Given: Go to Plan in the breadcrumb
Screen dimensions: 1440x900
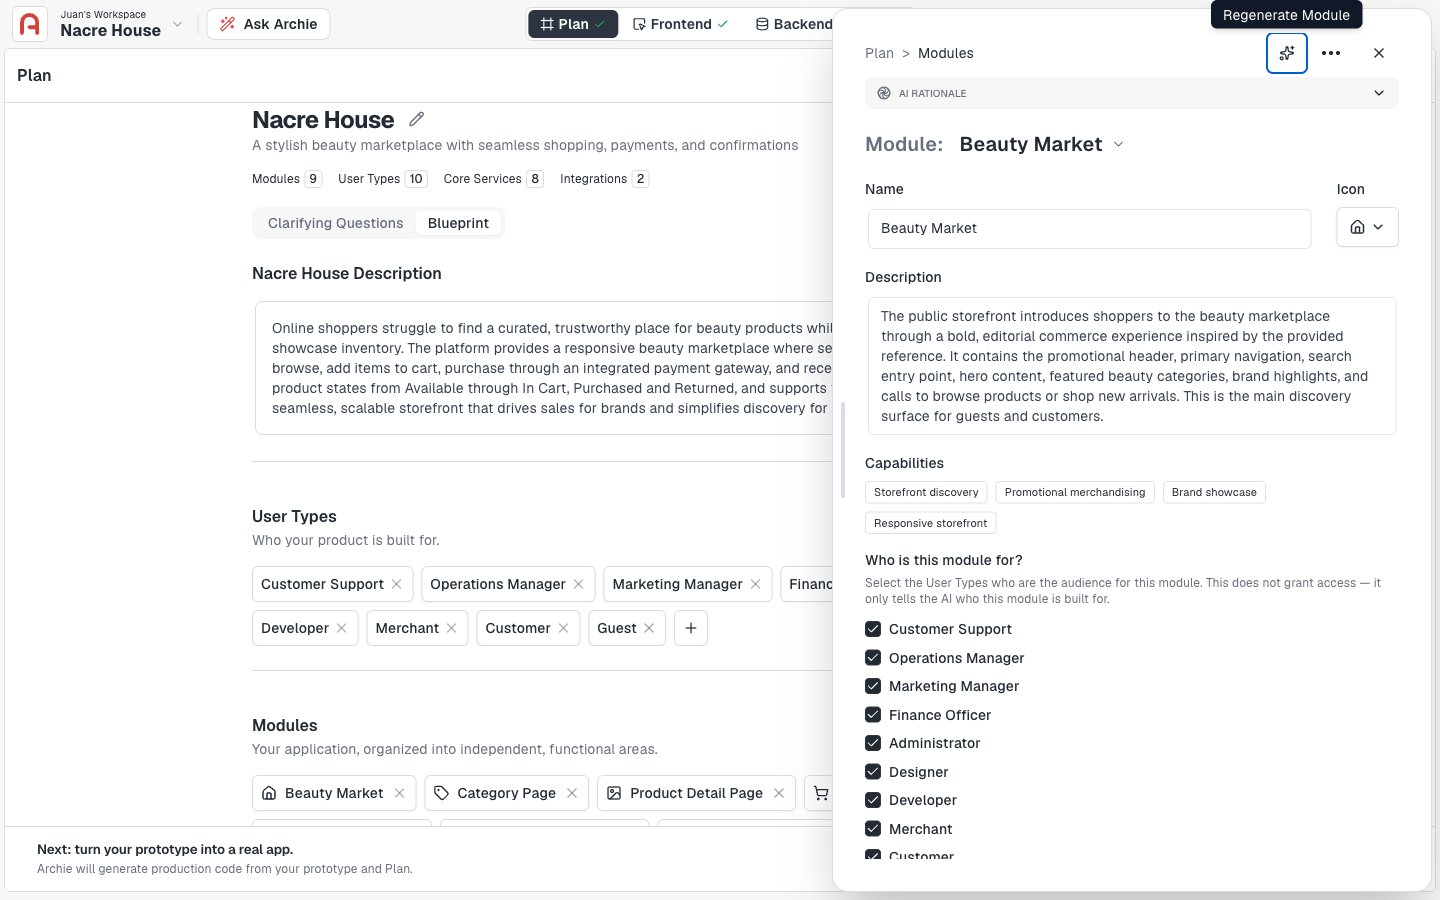Looking at the screenshot, I should [879, 53].
